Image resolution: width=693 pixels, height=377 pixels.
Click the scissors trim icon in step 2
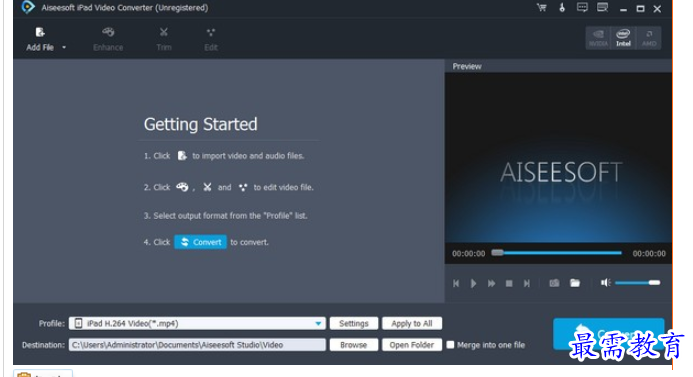click(207, 187)
